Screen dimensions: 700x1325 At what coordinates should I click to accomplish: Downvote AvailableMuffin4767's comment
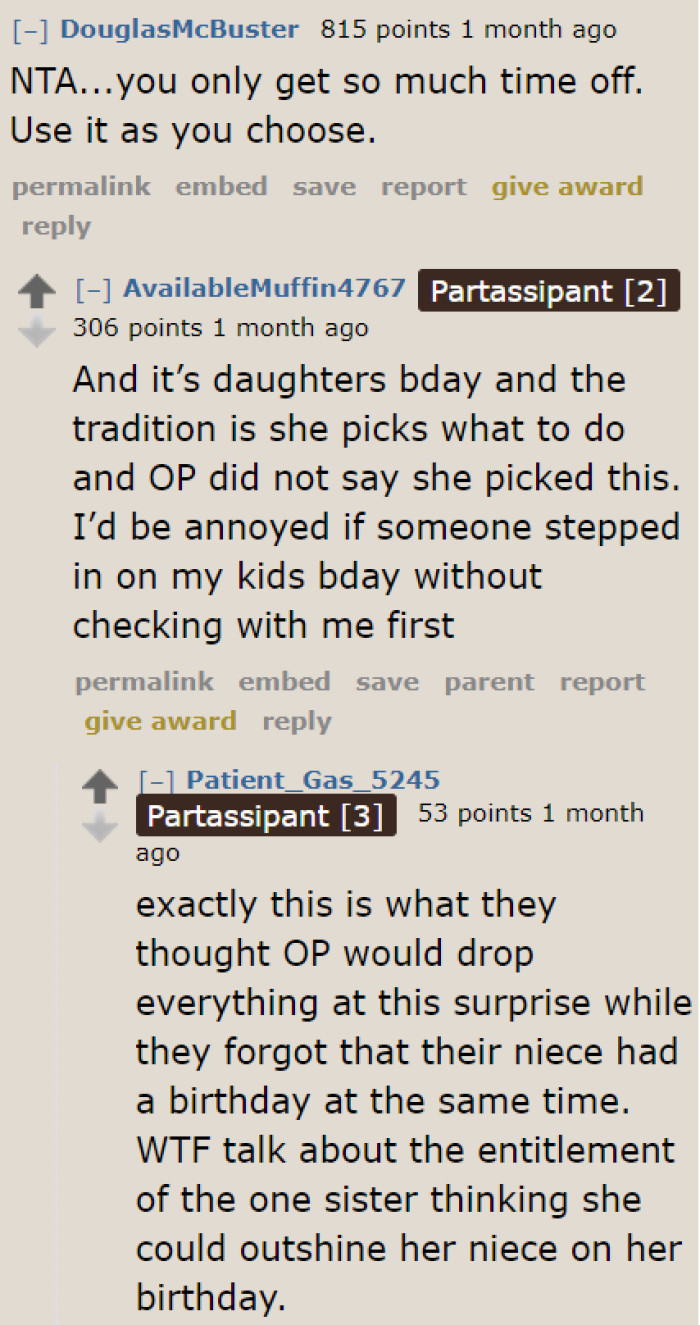37,331
